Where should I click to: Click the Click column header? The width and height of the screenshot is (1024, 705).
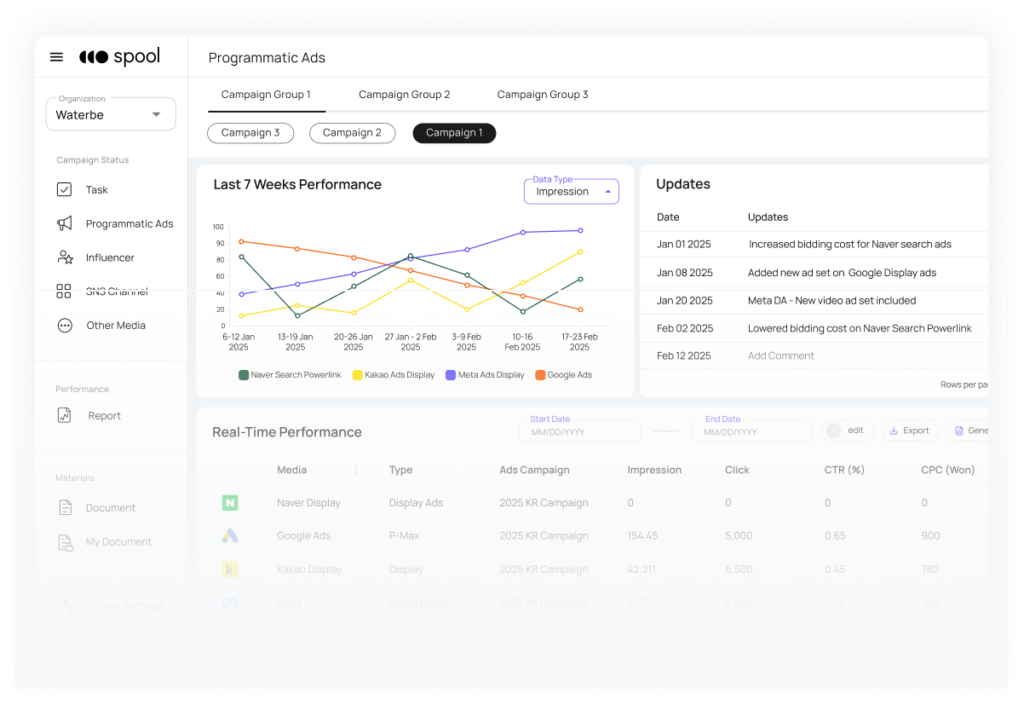(x=737, y=470)
